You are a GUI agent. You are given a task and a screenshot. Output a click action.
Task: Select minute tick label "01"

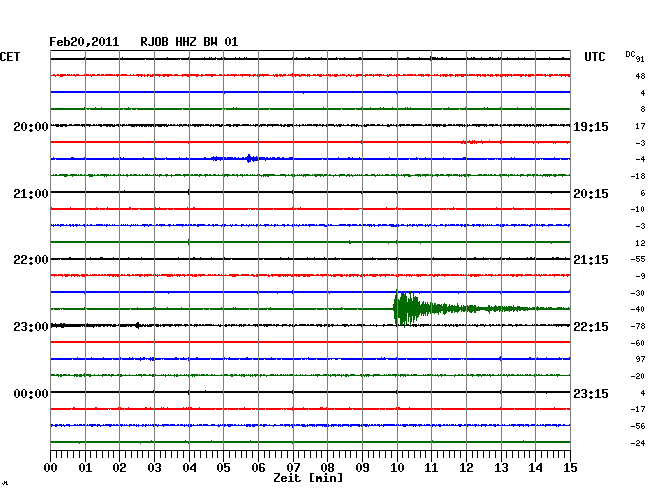tap(85, 467)
